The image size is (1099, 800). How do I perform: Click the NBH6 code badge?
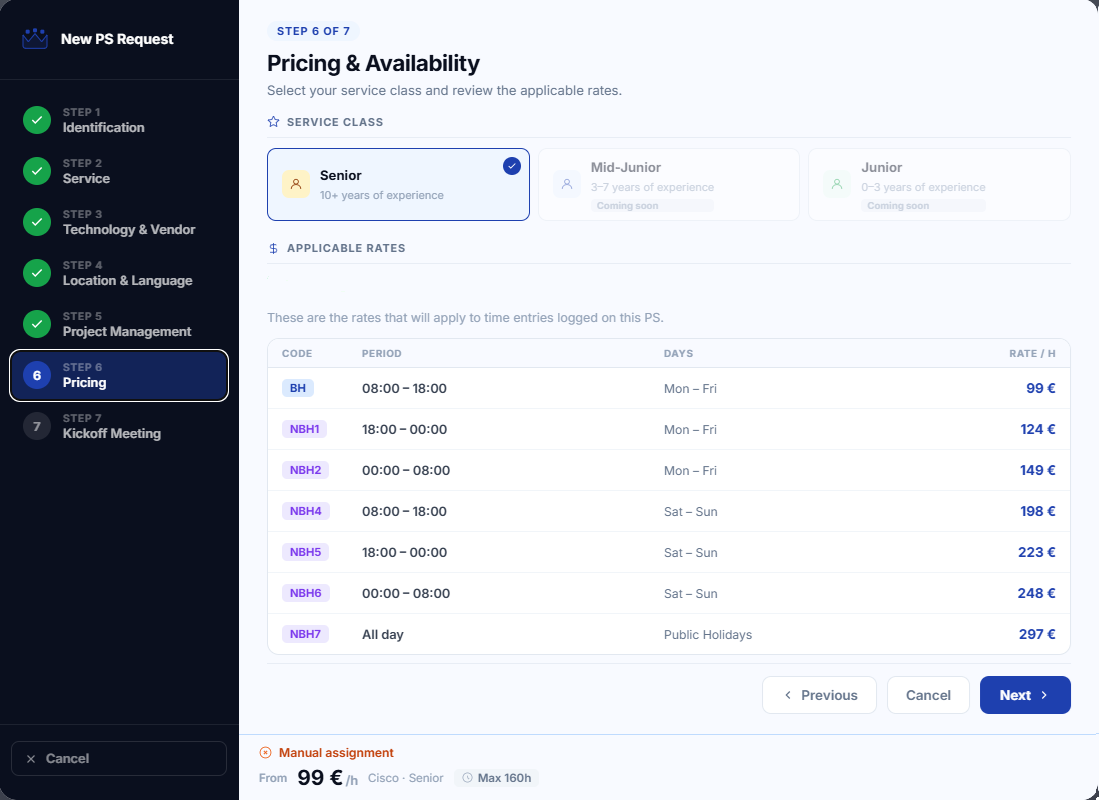pos(306,593)
